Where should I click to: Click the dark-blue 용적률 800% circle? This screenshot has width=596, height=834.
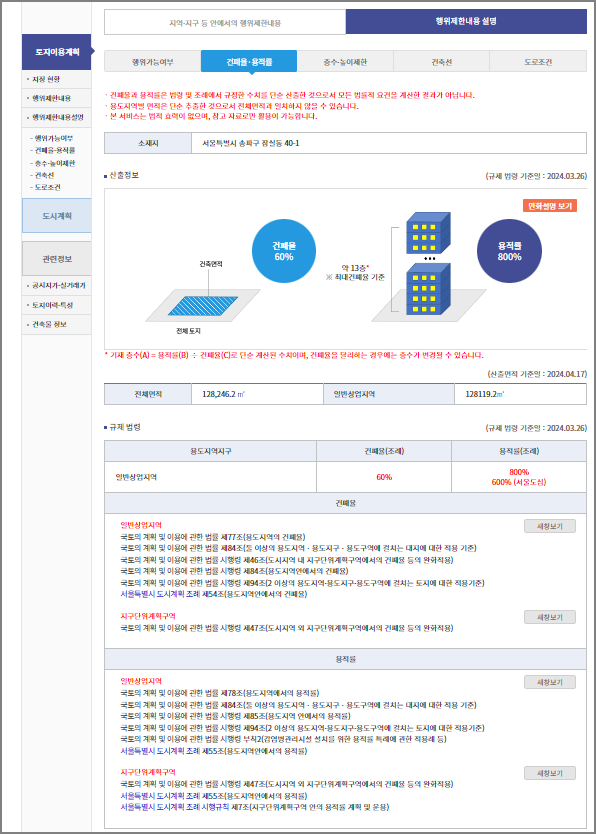tap(509, 251)
